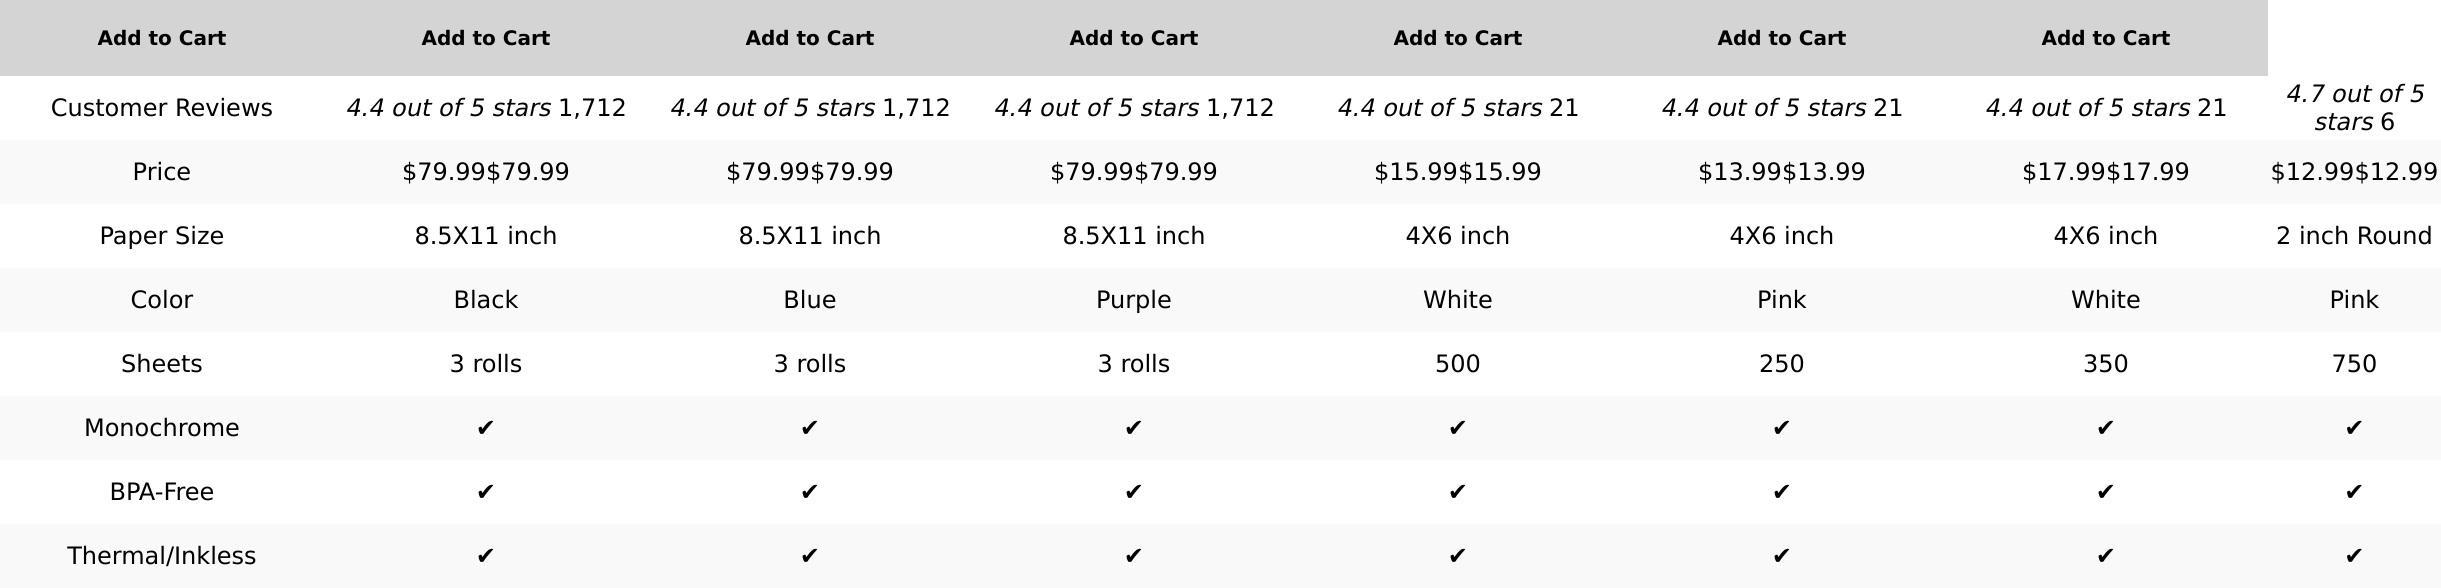Select the BPA-Free checkmark under 250 sheets
Image resolution: width=2441 pixels, height=588 pixels.
click(1781, 492)
